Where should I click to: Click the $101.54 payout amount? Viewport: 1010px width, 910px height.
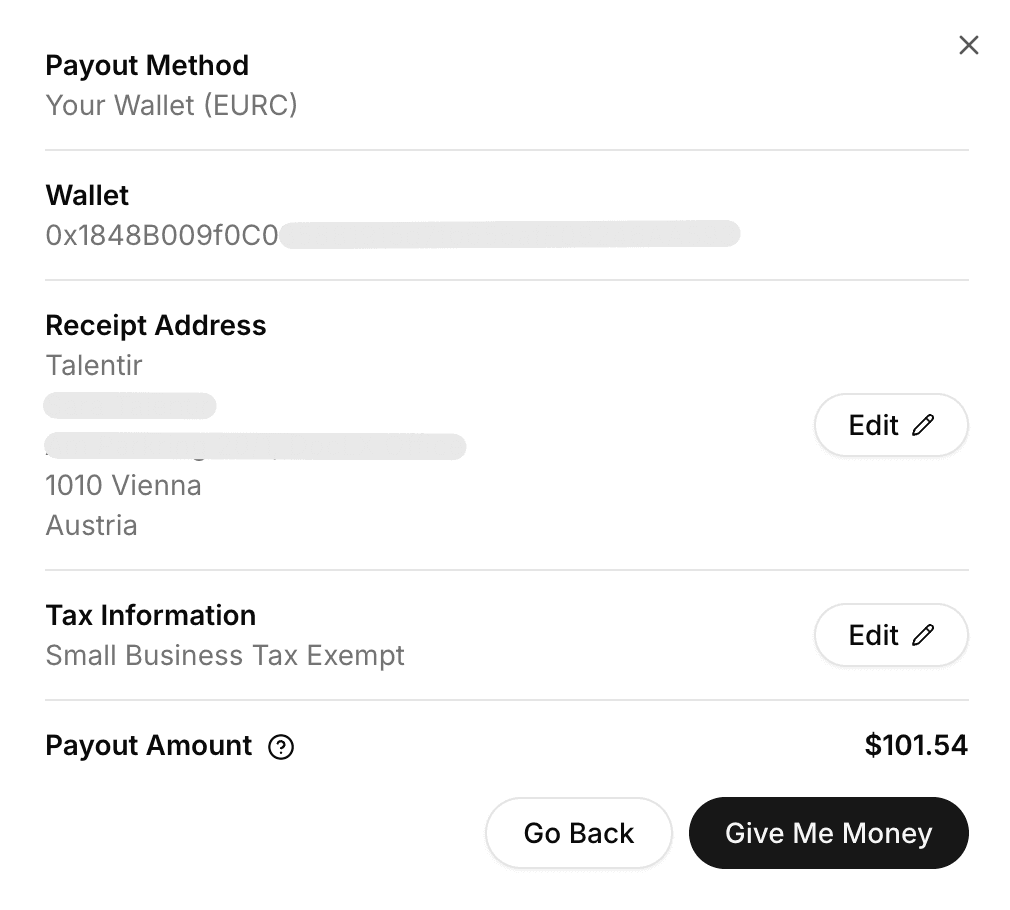click(x=915, y=745)
